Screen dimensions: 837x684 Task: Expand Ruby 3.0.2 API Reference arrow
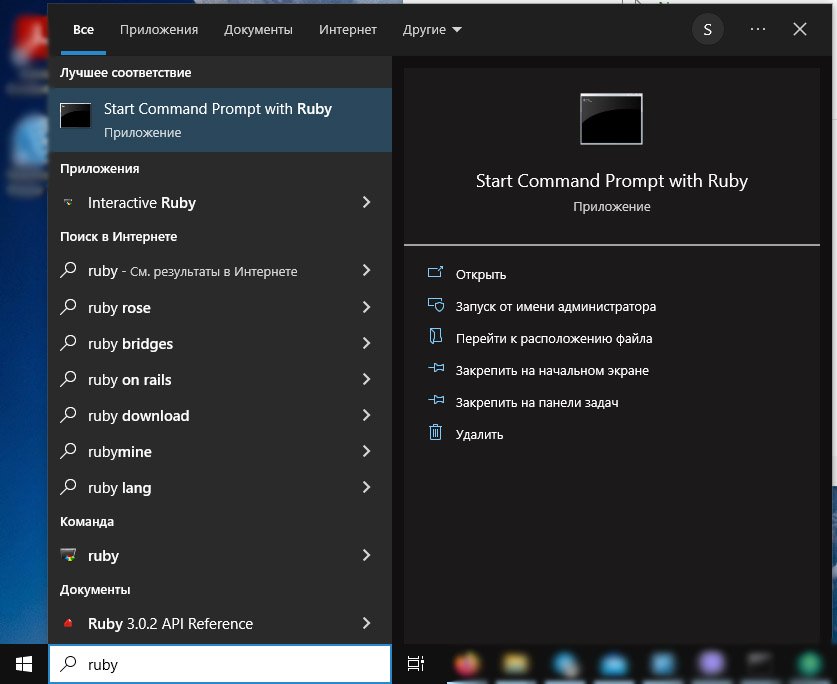pyautogui.click(x=366, y=623)
